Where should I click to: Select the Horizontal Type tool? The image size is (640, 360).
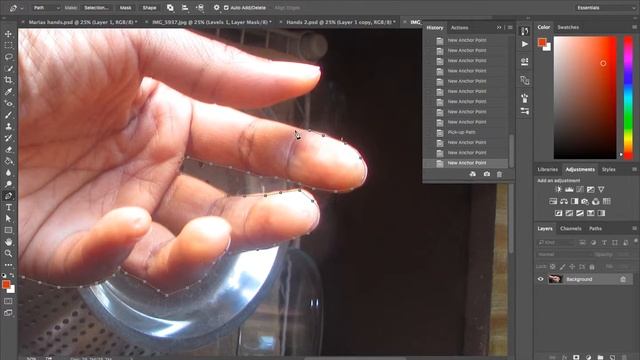tap(8, 207)
